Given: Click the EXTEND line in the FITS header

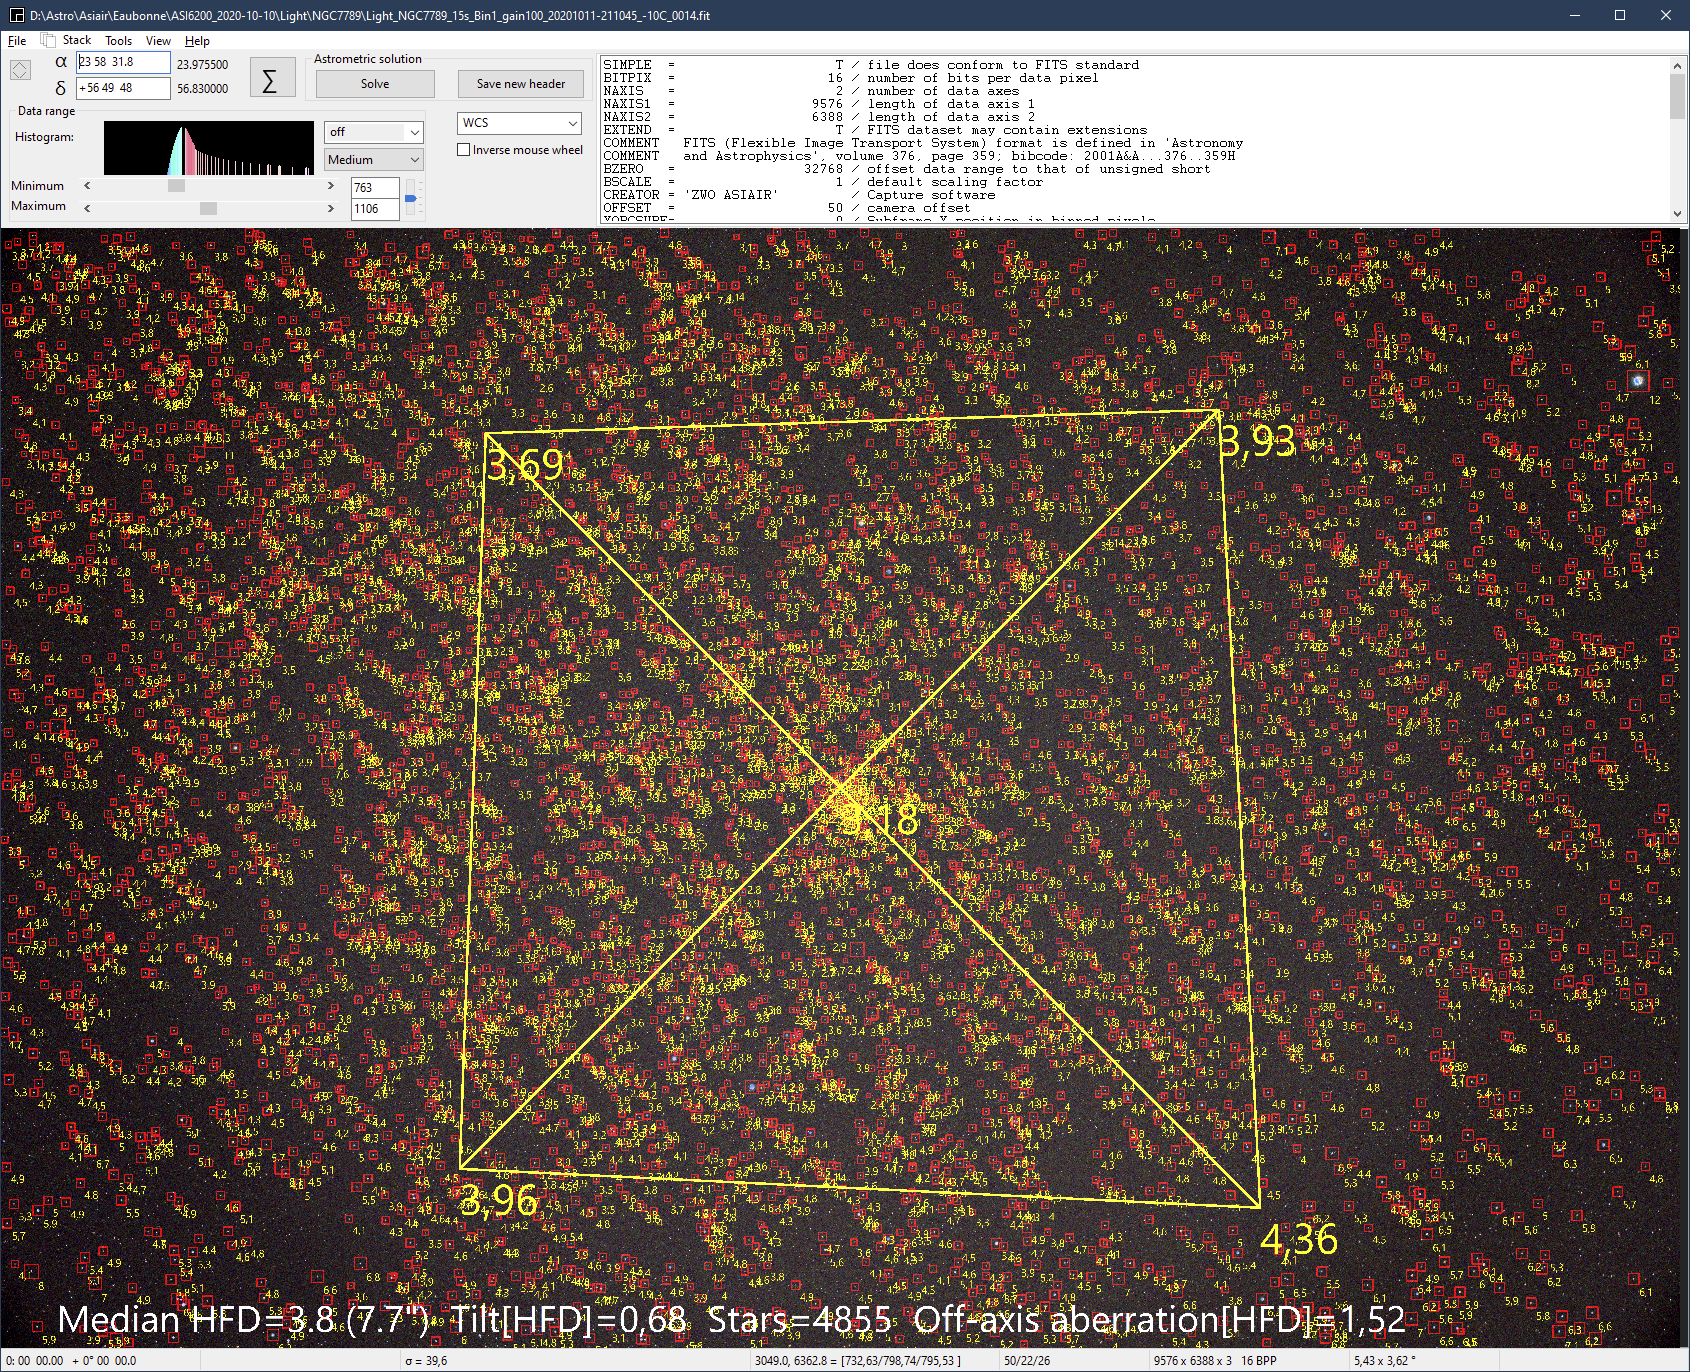Looking at the screenshot, I should (x=875, y=130).
